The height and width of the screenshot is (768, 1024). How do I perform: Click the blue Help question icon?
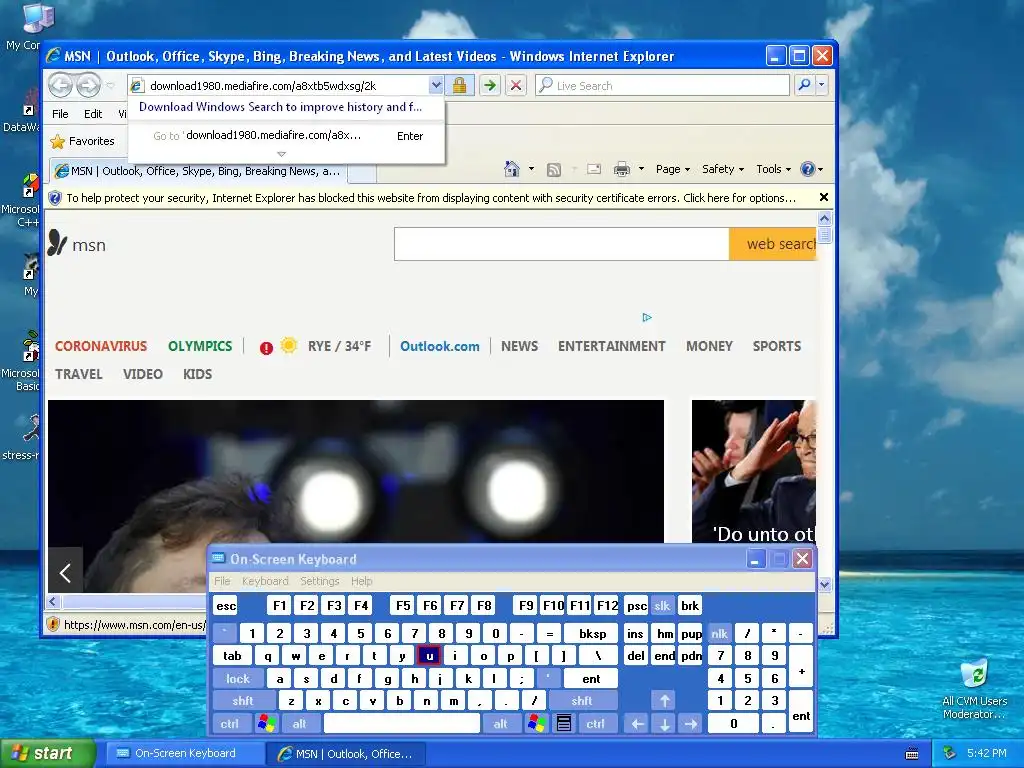tap(808, 169)
